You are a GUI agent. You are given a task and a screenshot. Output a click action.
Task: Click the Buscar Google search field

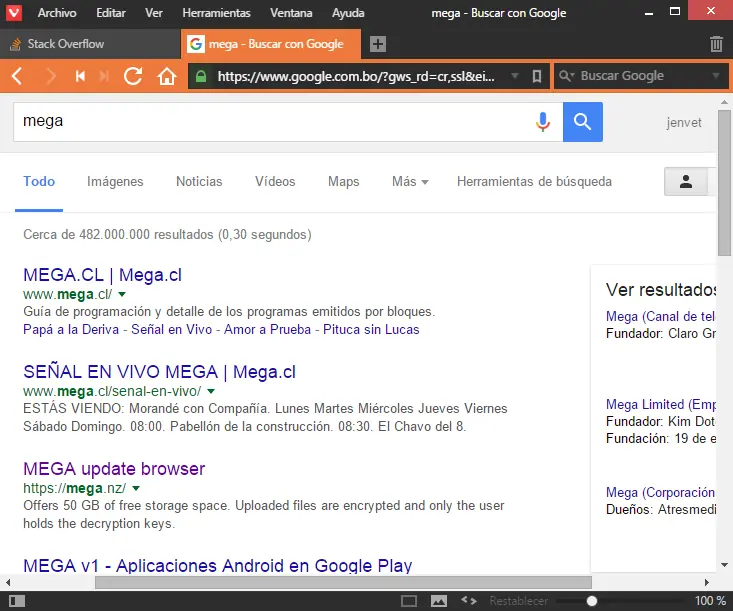tap(643, 76)
